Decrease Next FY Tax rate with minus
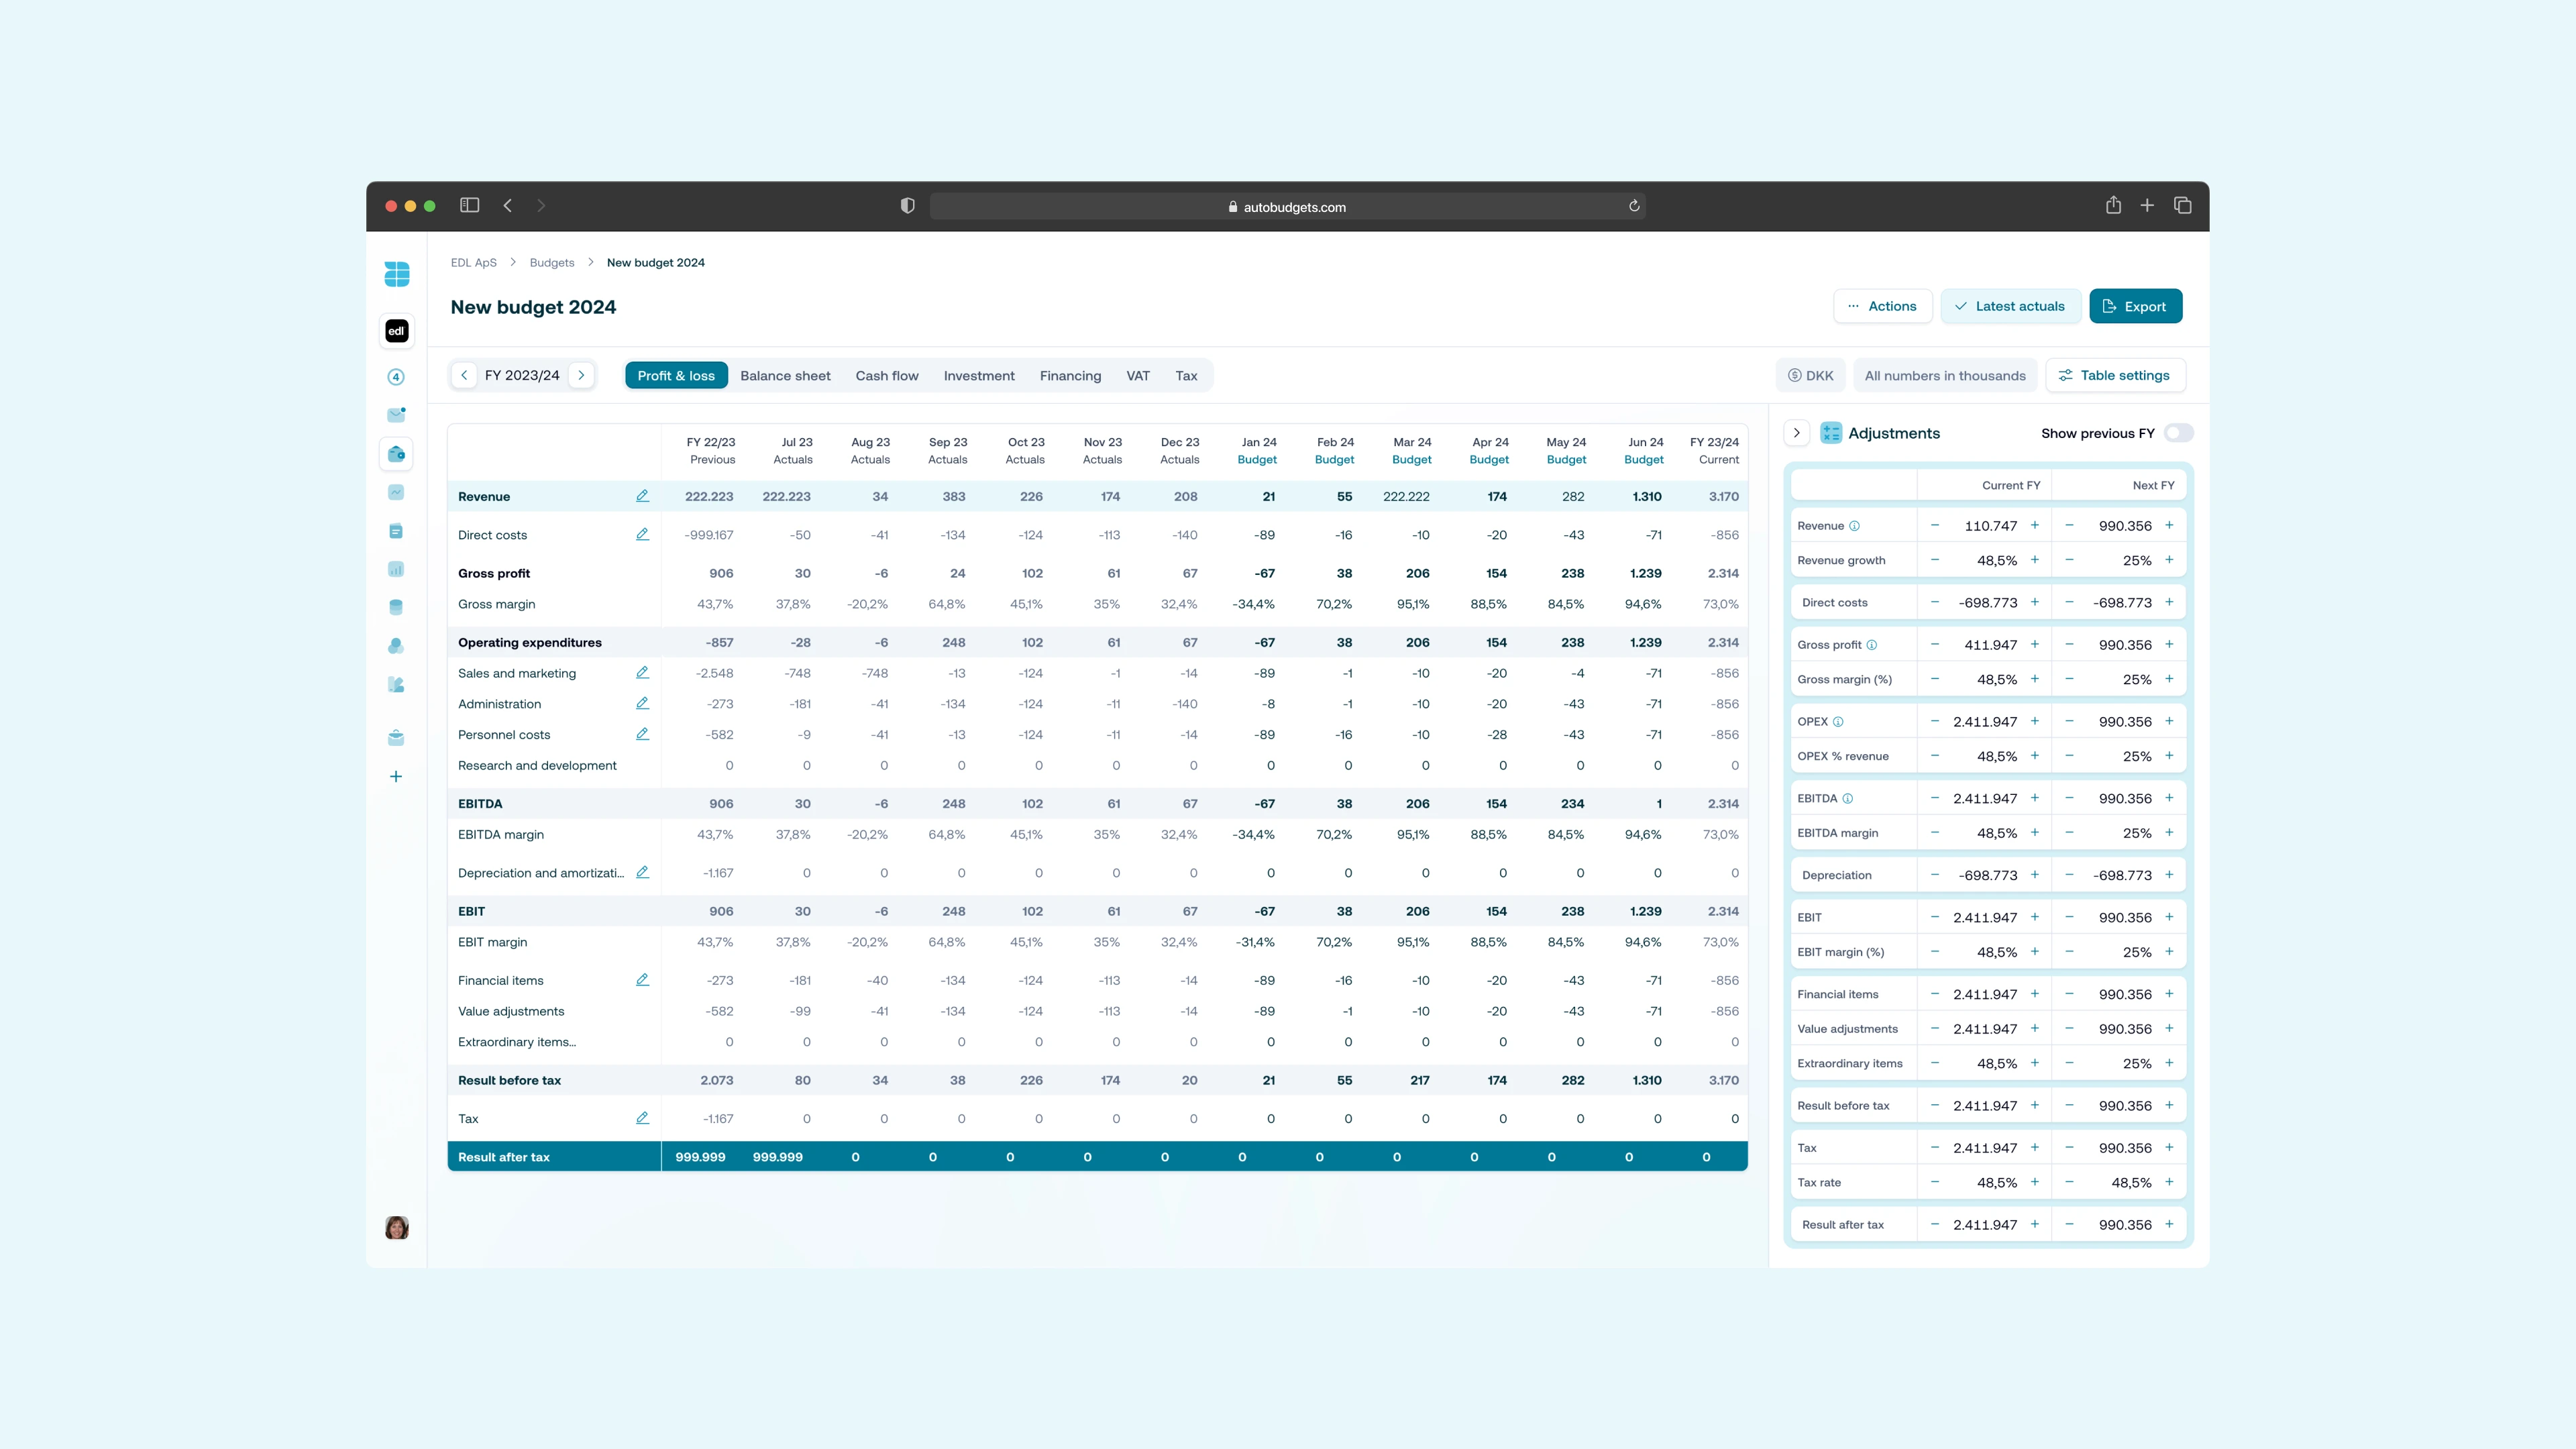This screenshot has width=2576, height=1449. pos(2069,1182)
